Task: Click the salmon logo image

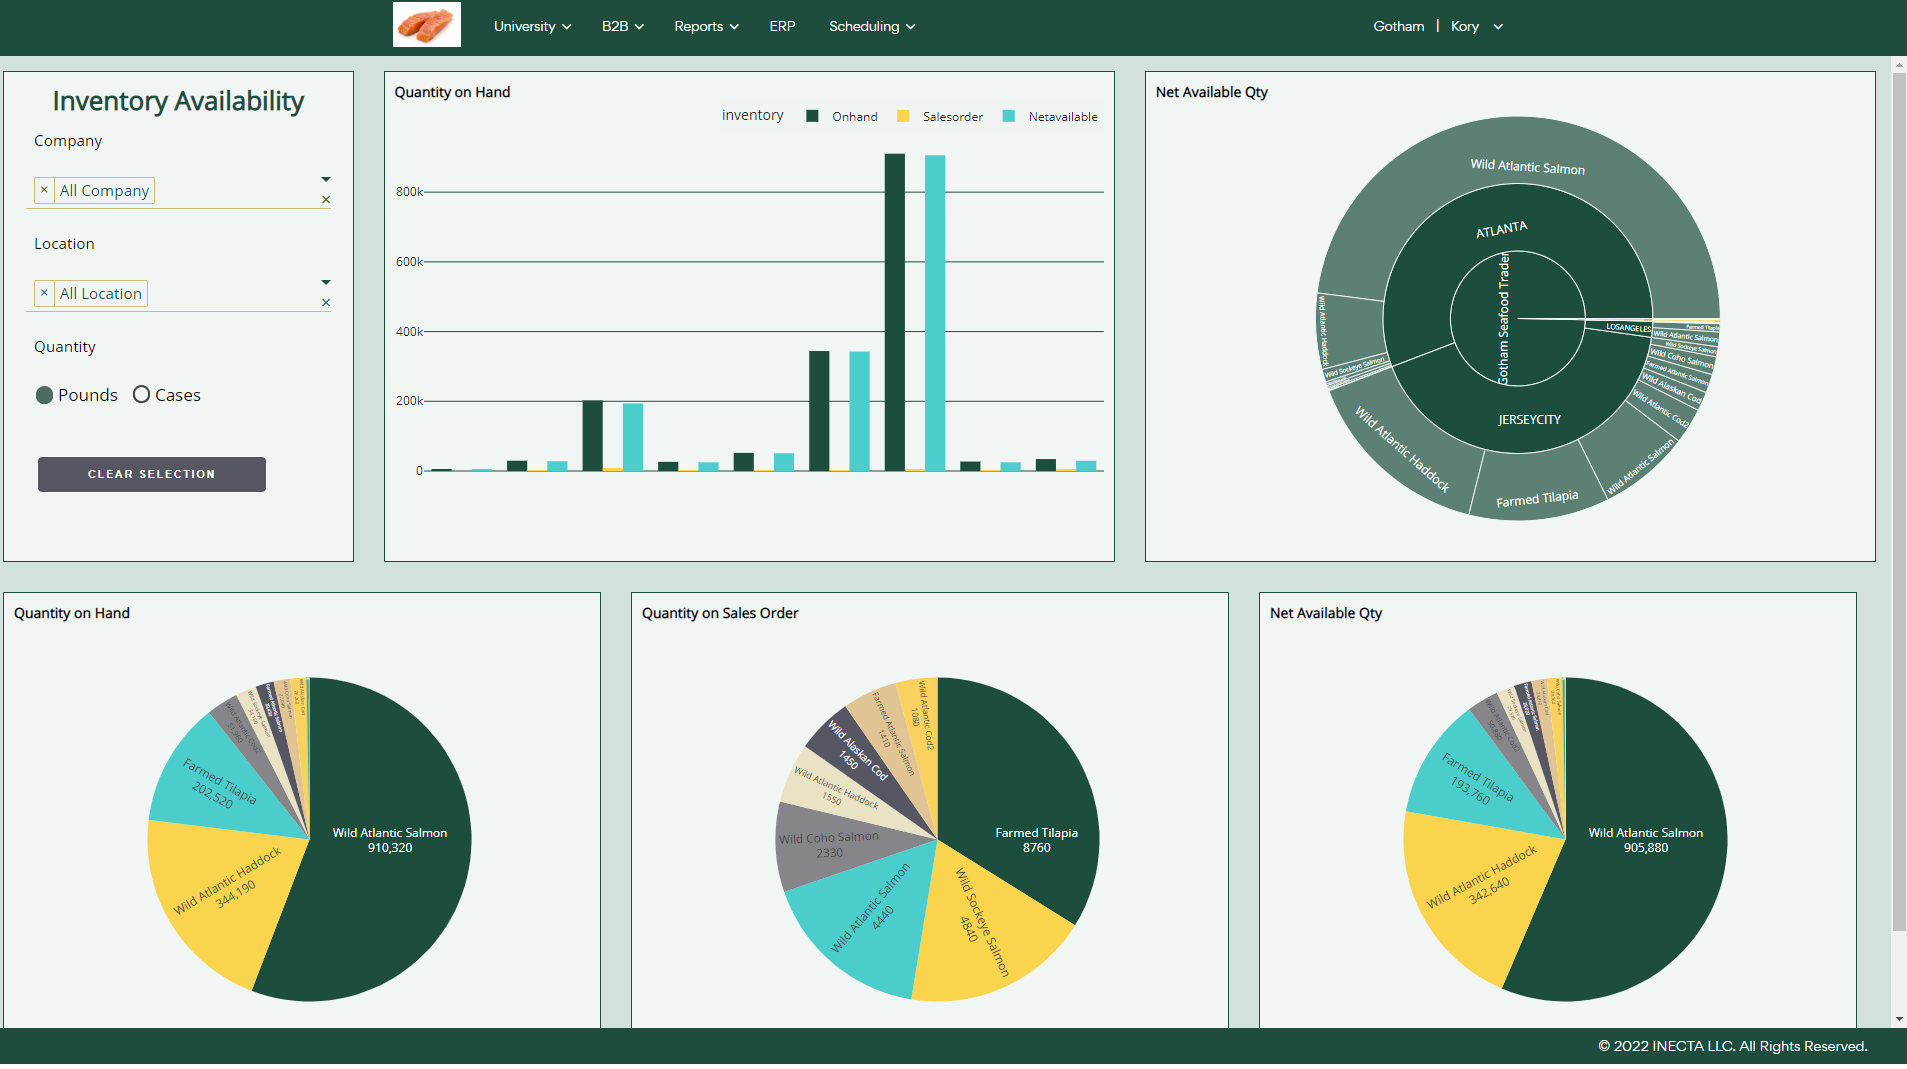Action: point(427,25)
